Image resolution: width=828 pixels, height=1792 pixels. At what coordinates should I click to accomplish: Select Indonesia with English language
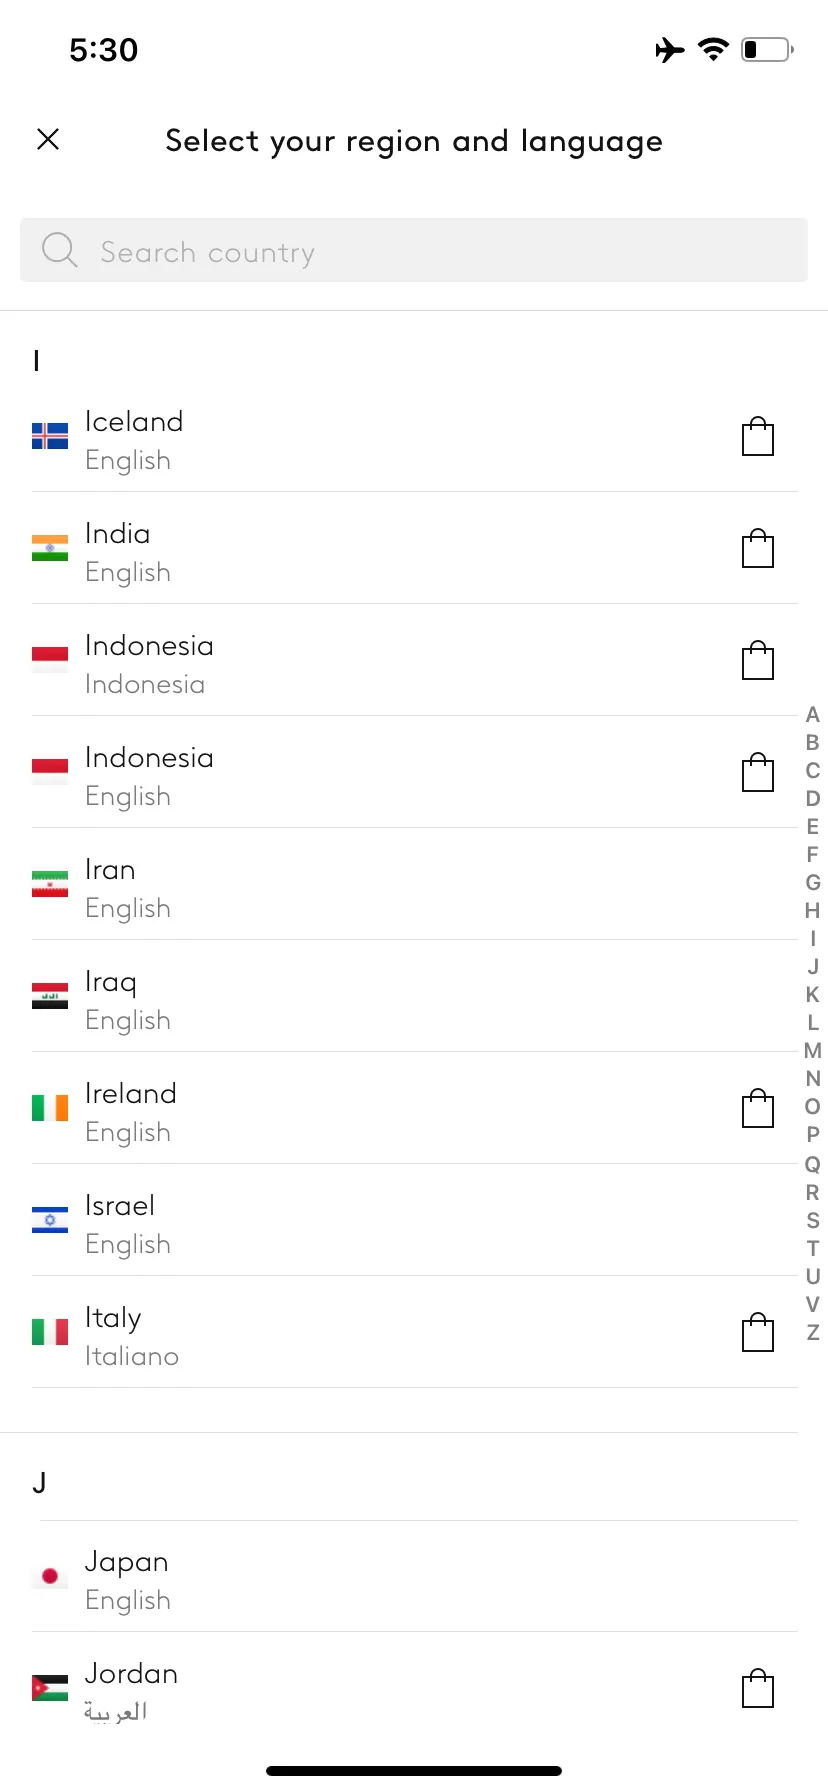414,772
